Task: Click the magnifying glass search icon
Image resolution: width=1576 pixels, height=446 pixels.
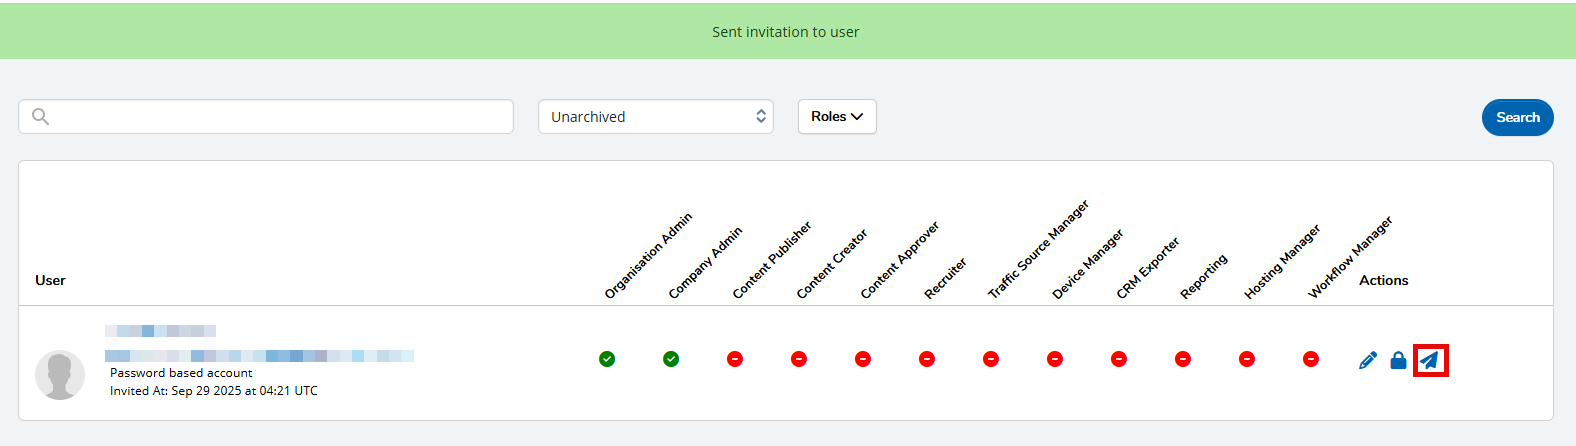Action: click(x=40, y=117)
